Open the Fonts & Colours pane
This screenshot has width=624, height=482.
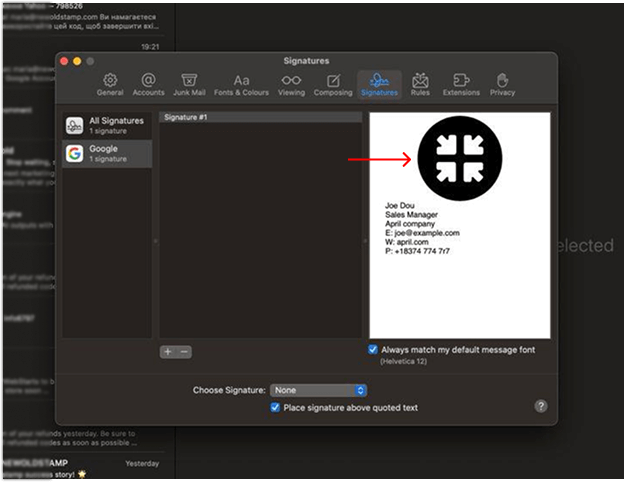pyautogui.click(x=242, y=85)
